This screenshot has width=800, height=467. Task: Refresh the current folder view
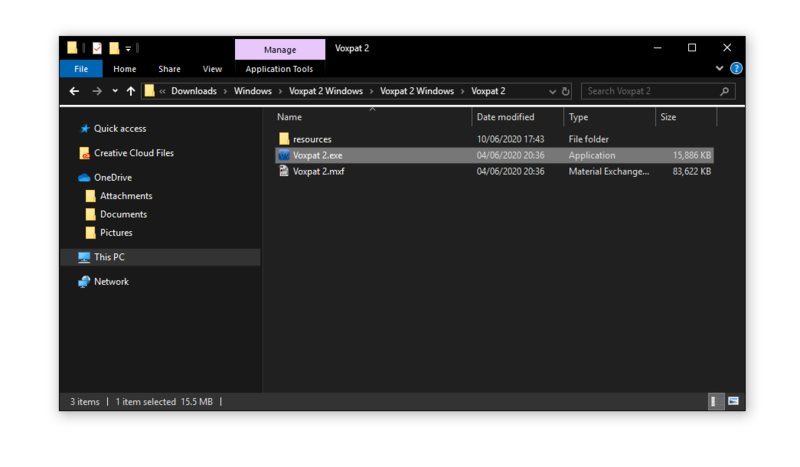coord(566,91)
